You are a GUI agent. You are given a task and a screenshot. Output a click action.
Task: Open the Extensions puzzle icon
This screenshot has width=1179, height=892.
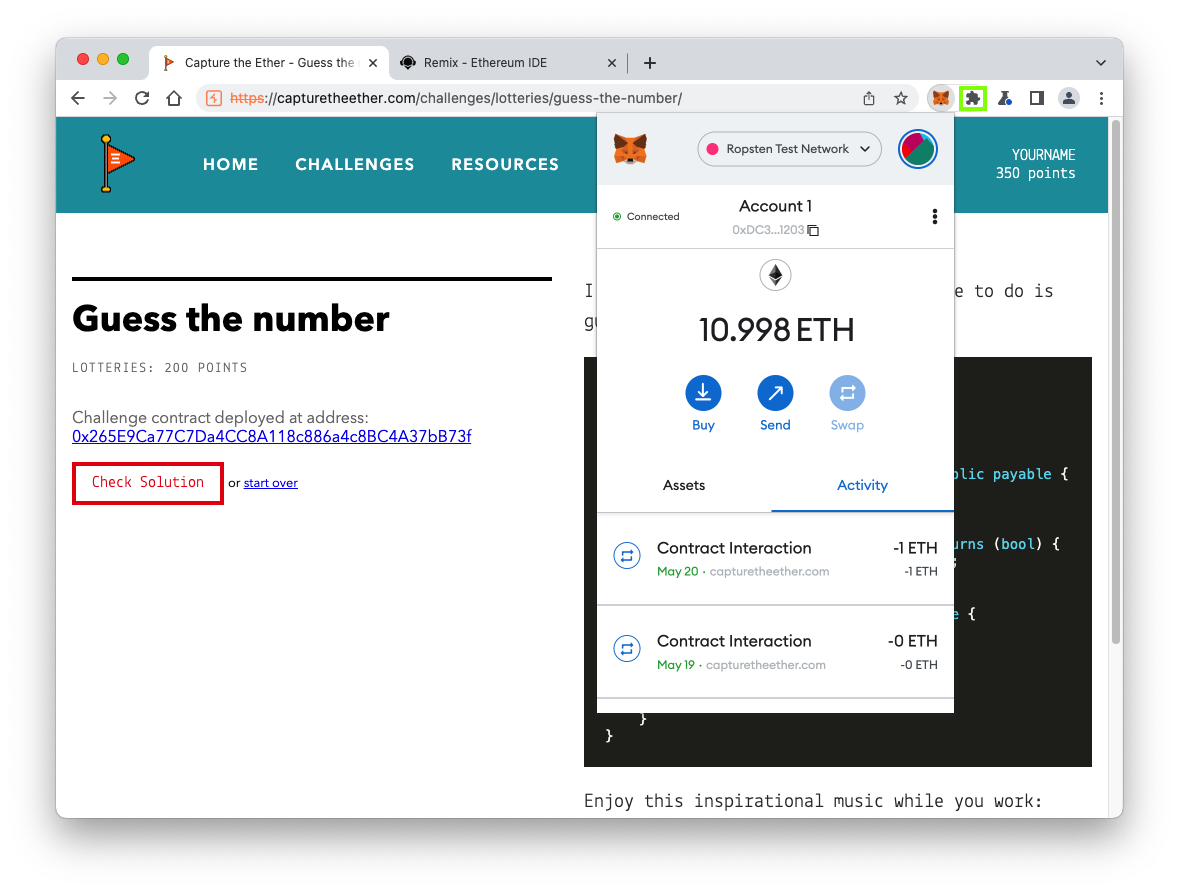point(973,99)
